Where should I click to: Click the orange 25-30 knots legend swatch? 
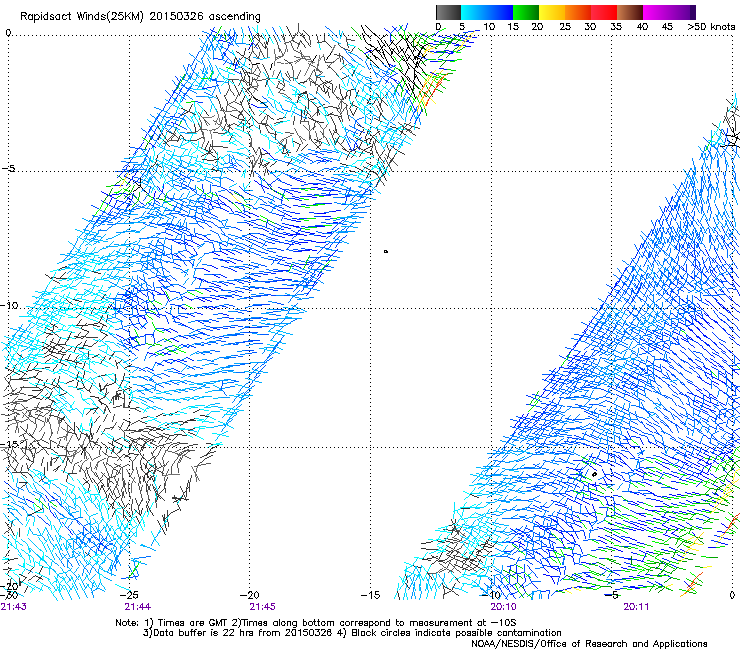click(578, 12)
